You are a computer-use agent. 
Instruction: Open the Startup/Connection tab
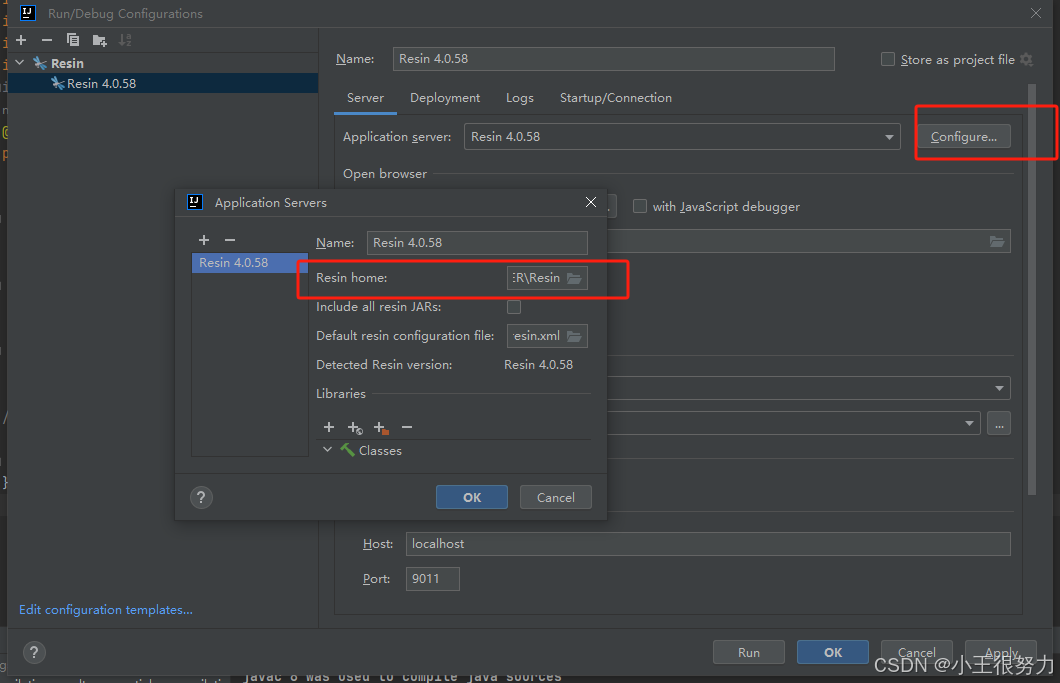point(616,98)
